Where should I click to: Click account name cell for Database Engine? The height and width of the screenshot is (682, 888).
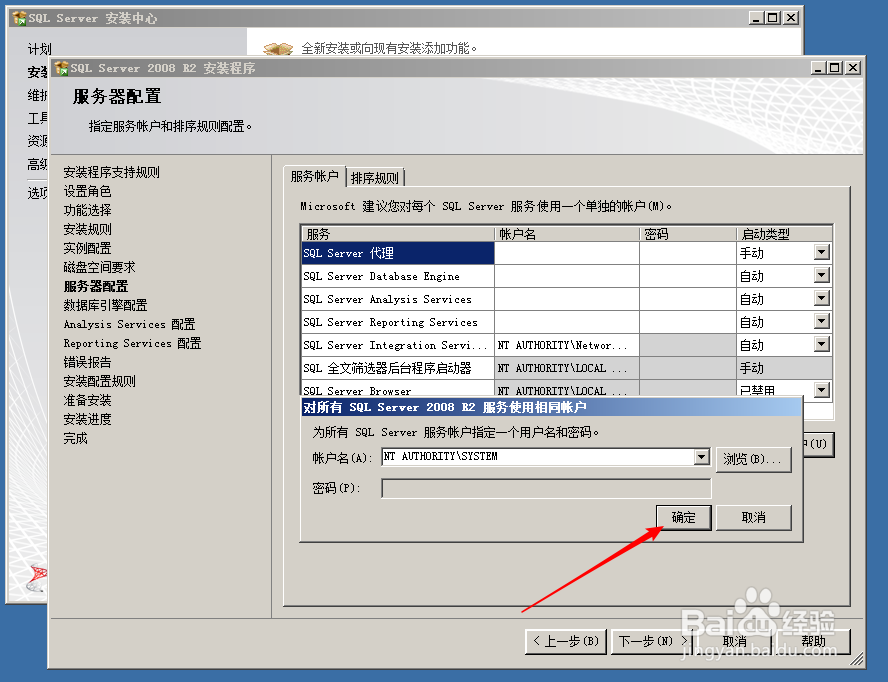[x=567, y=276]
